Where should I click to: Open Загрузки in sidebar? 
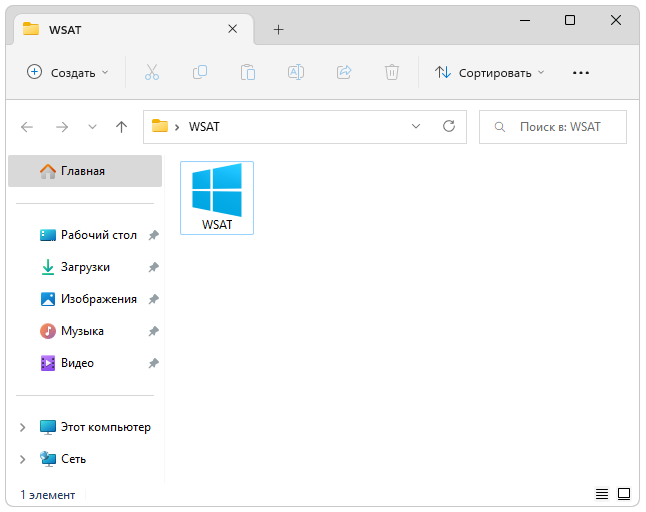point(85,267)
